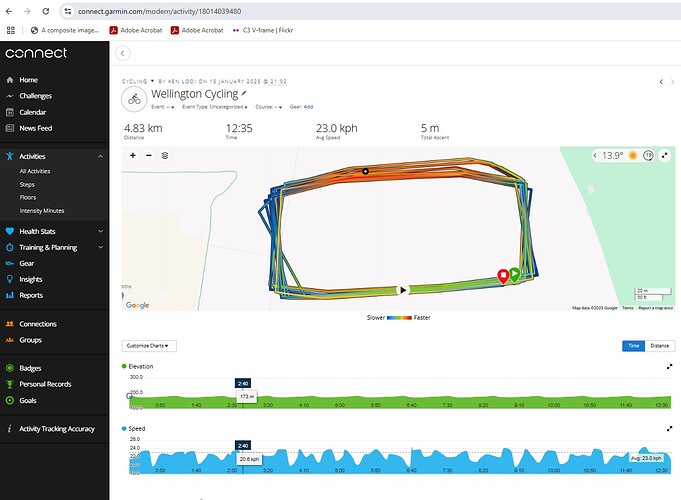Switch charts to Distance axis
Screen dimensions: 681x500
click(660, 346)
